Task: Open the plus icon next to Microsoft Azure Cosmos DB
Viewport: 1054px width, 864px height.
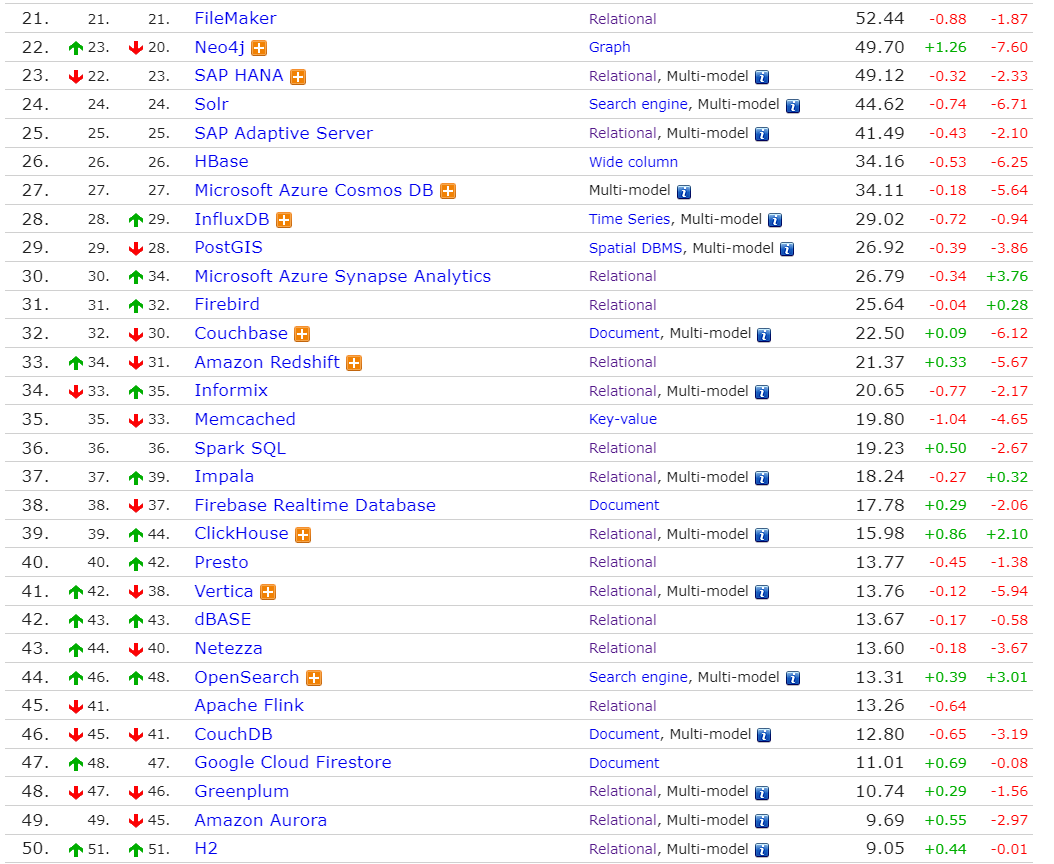Action: [448, 191]
